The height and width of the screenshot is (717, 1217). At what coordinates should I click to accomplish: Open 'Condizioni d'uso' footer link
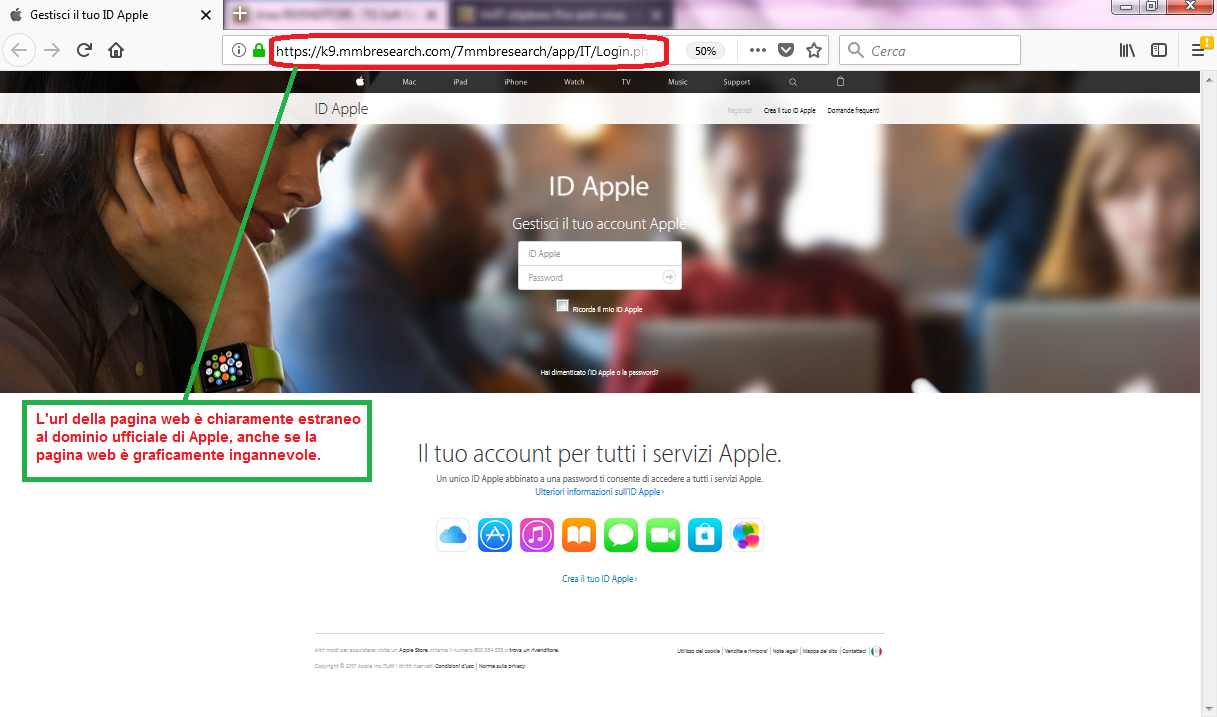(x=455, y=665)
